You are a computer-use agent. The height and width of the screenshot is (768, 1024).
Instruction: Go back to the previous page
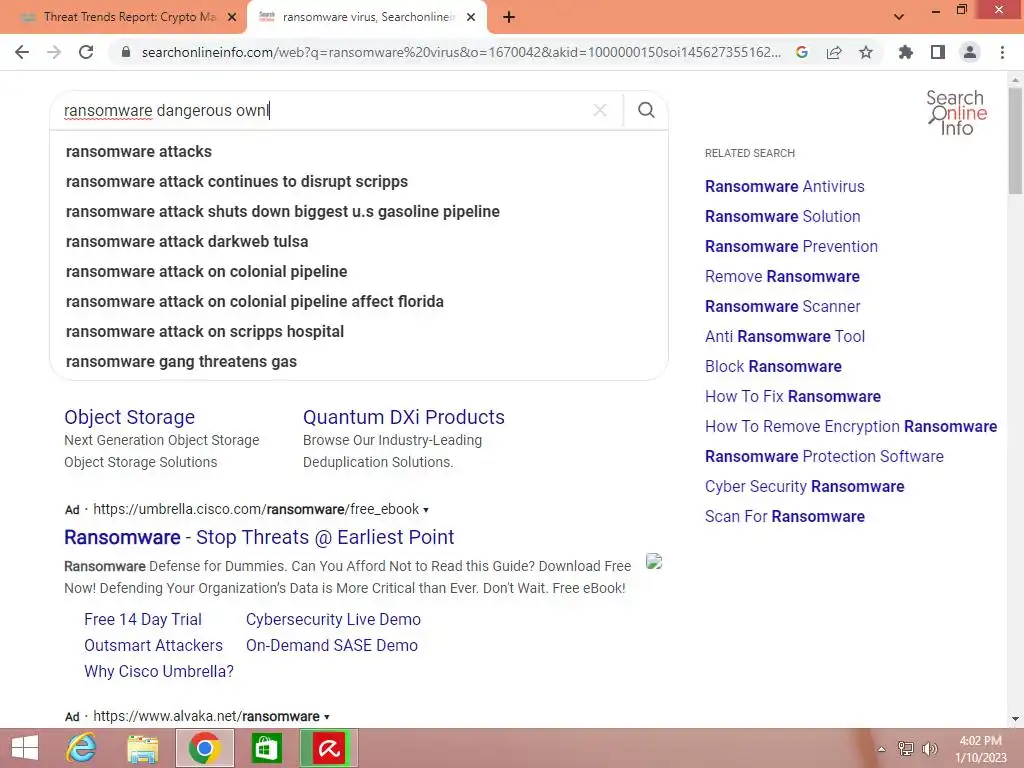22,52
